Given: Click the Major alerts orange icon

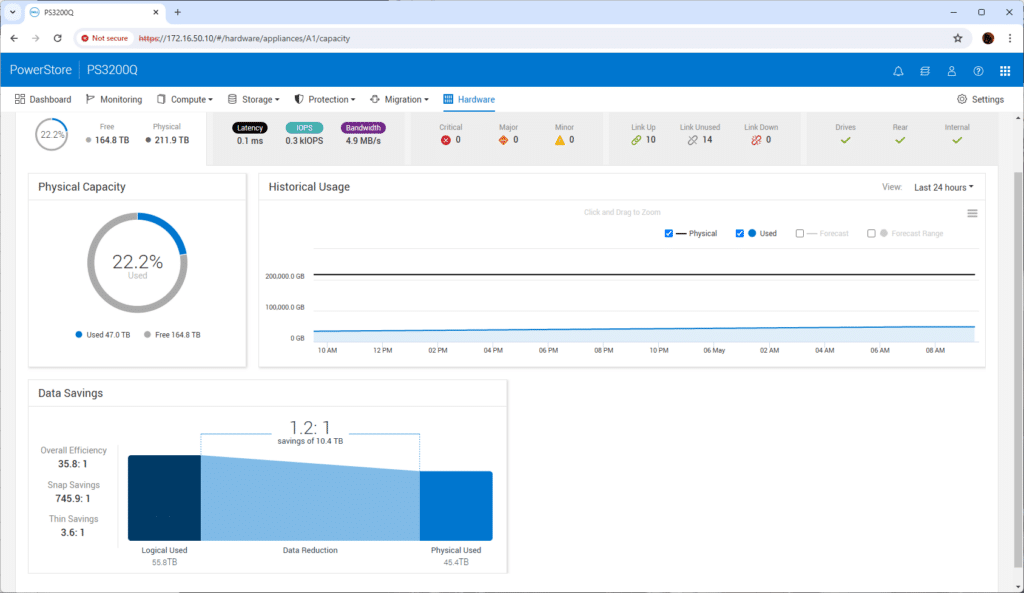Looking at the screenshot, I should pyautogui.click(x=503, y=140).
